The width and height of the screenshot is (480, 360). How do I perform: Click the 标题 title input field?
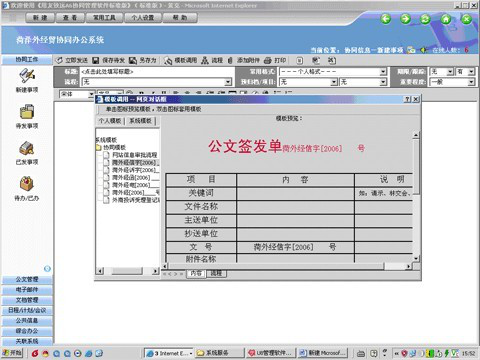157,72
